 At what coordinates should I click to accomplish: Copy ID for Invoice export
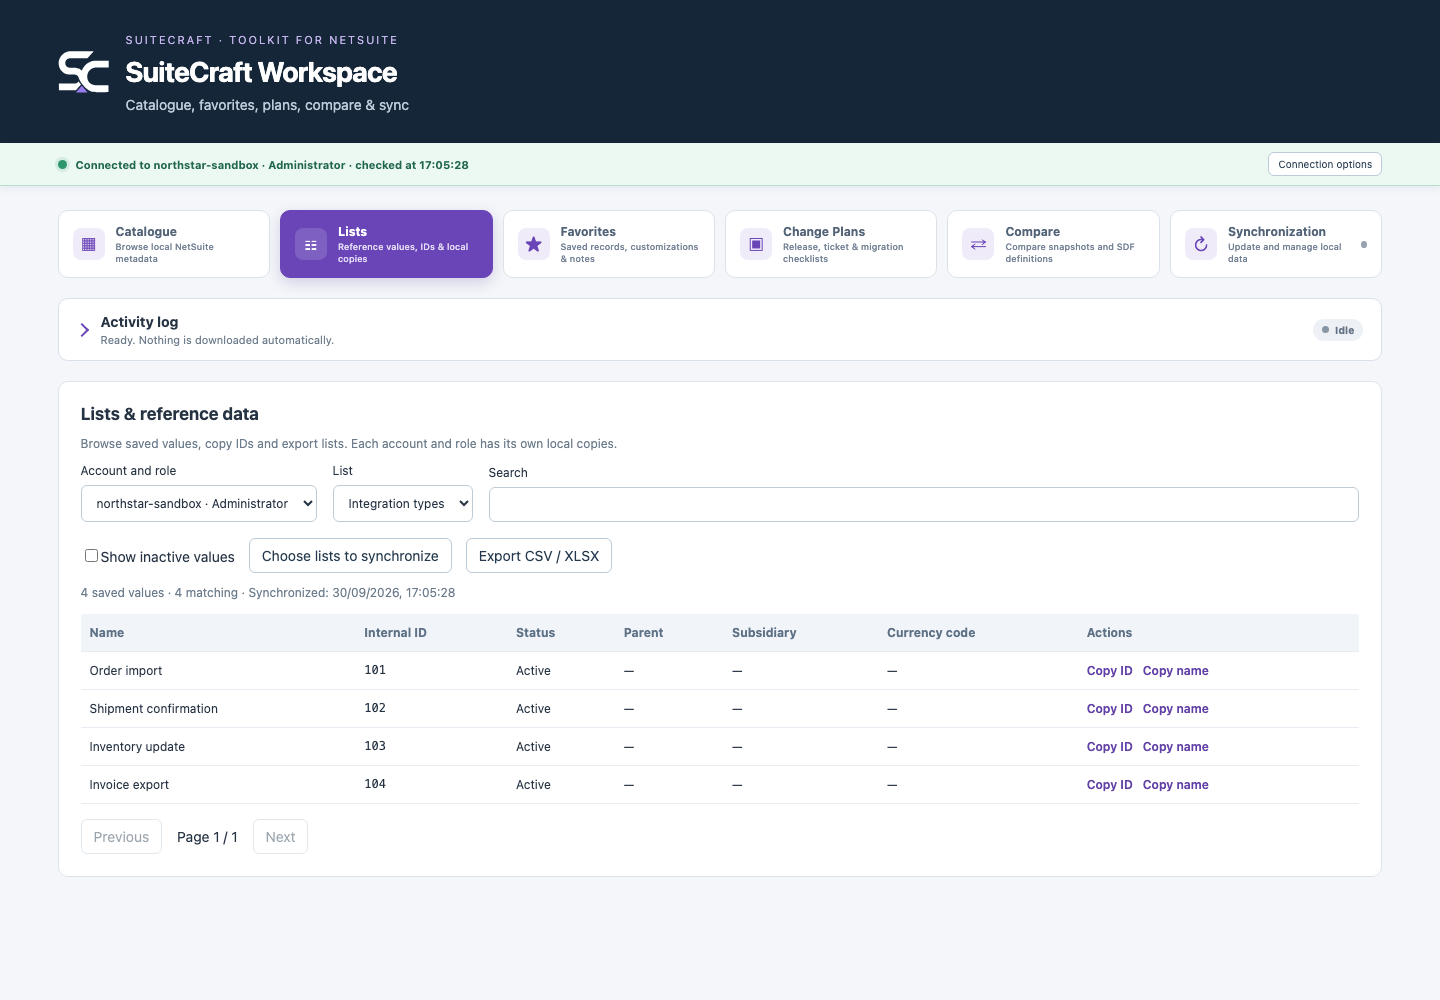point(1110,785)
